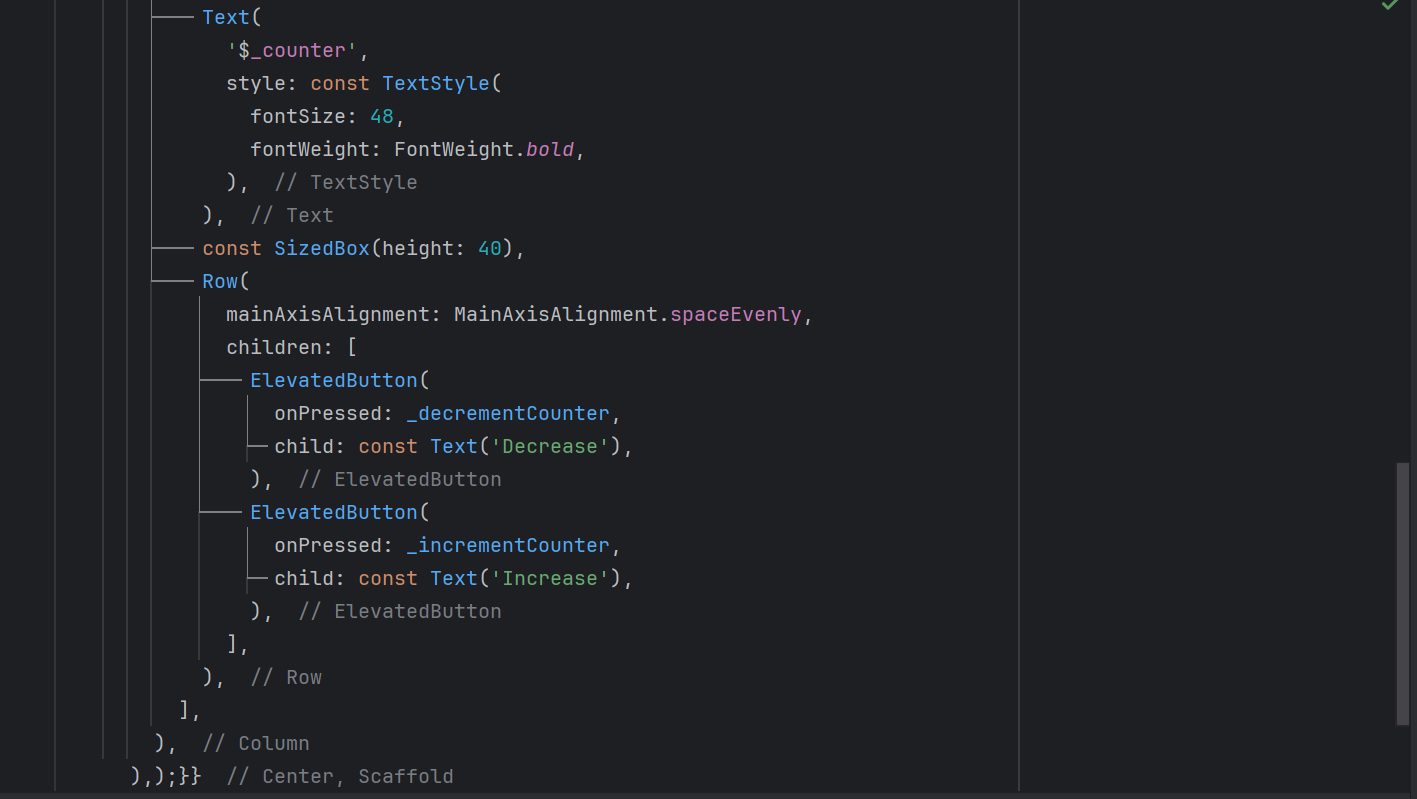Click the 'Decrease' string literal
Image resolution: width=1417 pixels, height=799 pixels.
(x=550, y=446)
